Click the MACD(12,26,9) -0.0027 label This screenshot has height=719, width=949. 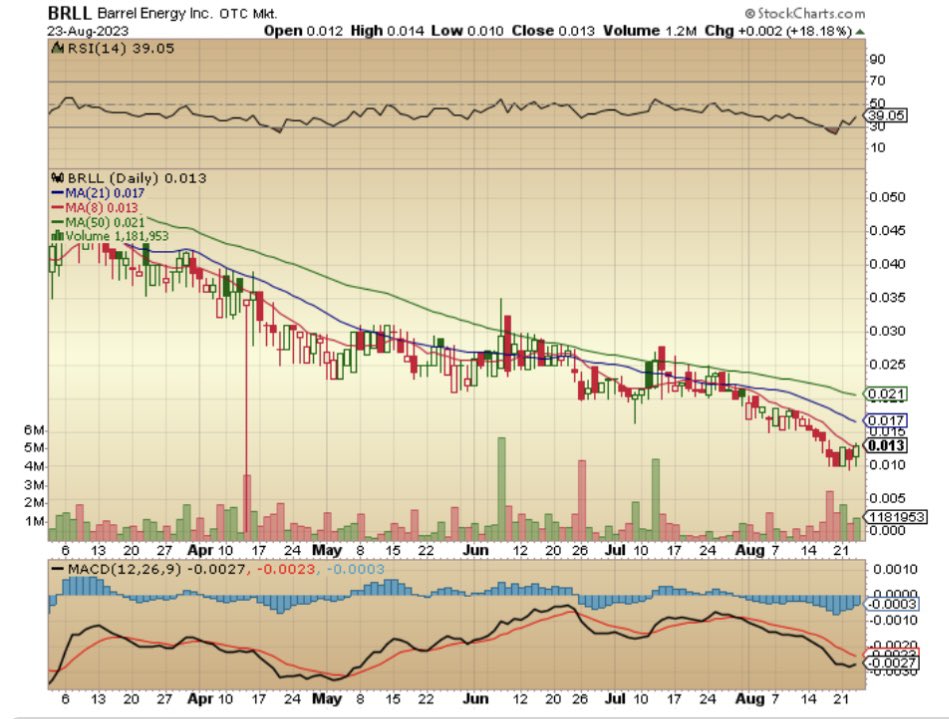point(156,570)
